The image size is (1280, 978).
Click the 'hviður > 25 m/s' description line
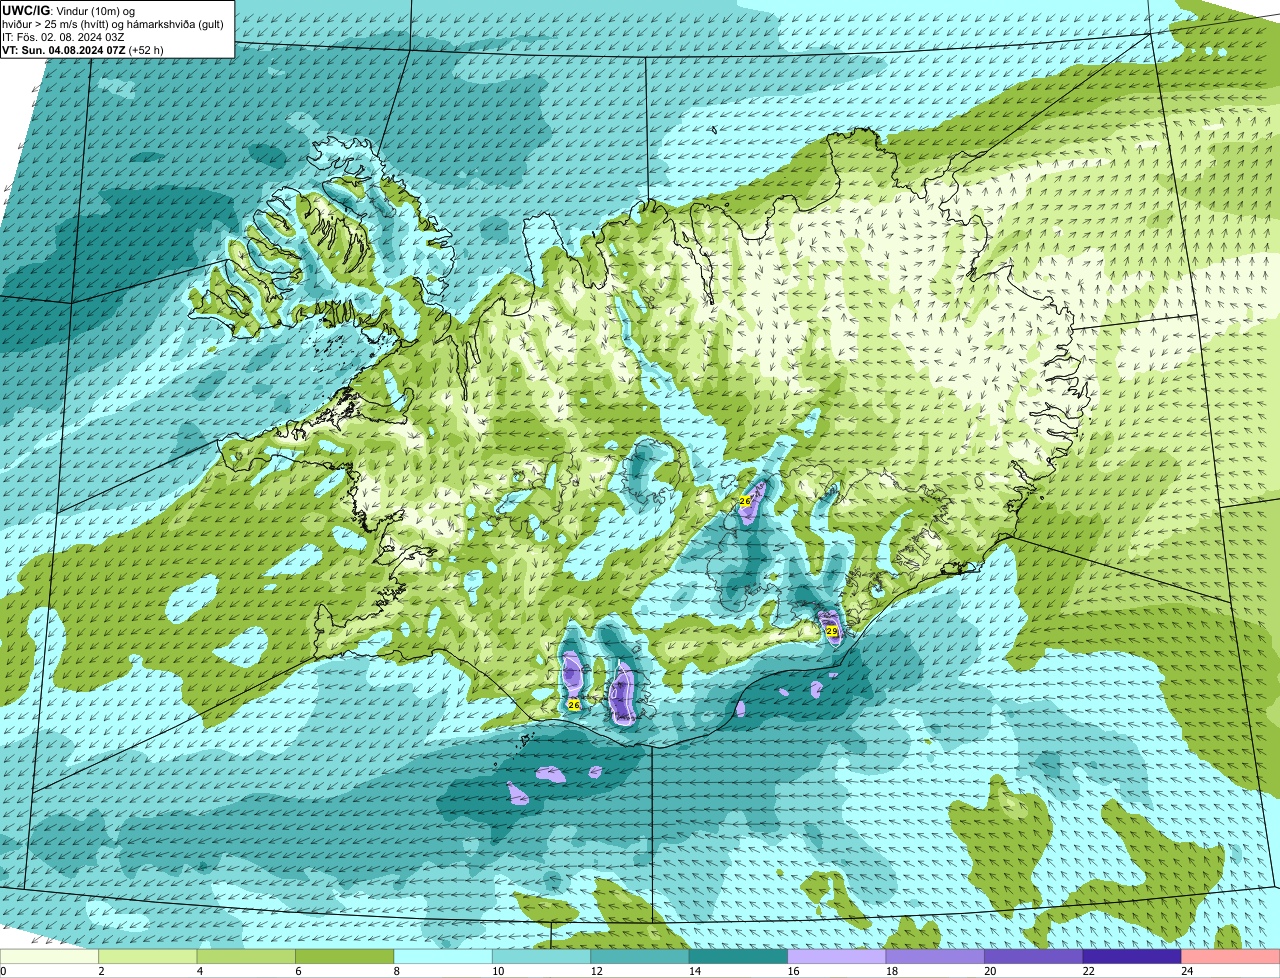pyautogui.click(x=113, y=24)
